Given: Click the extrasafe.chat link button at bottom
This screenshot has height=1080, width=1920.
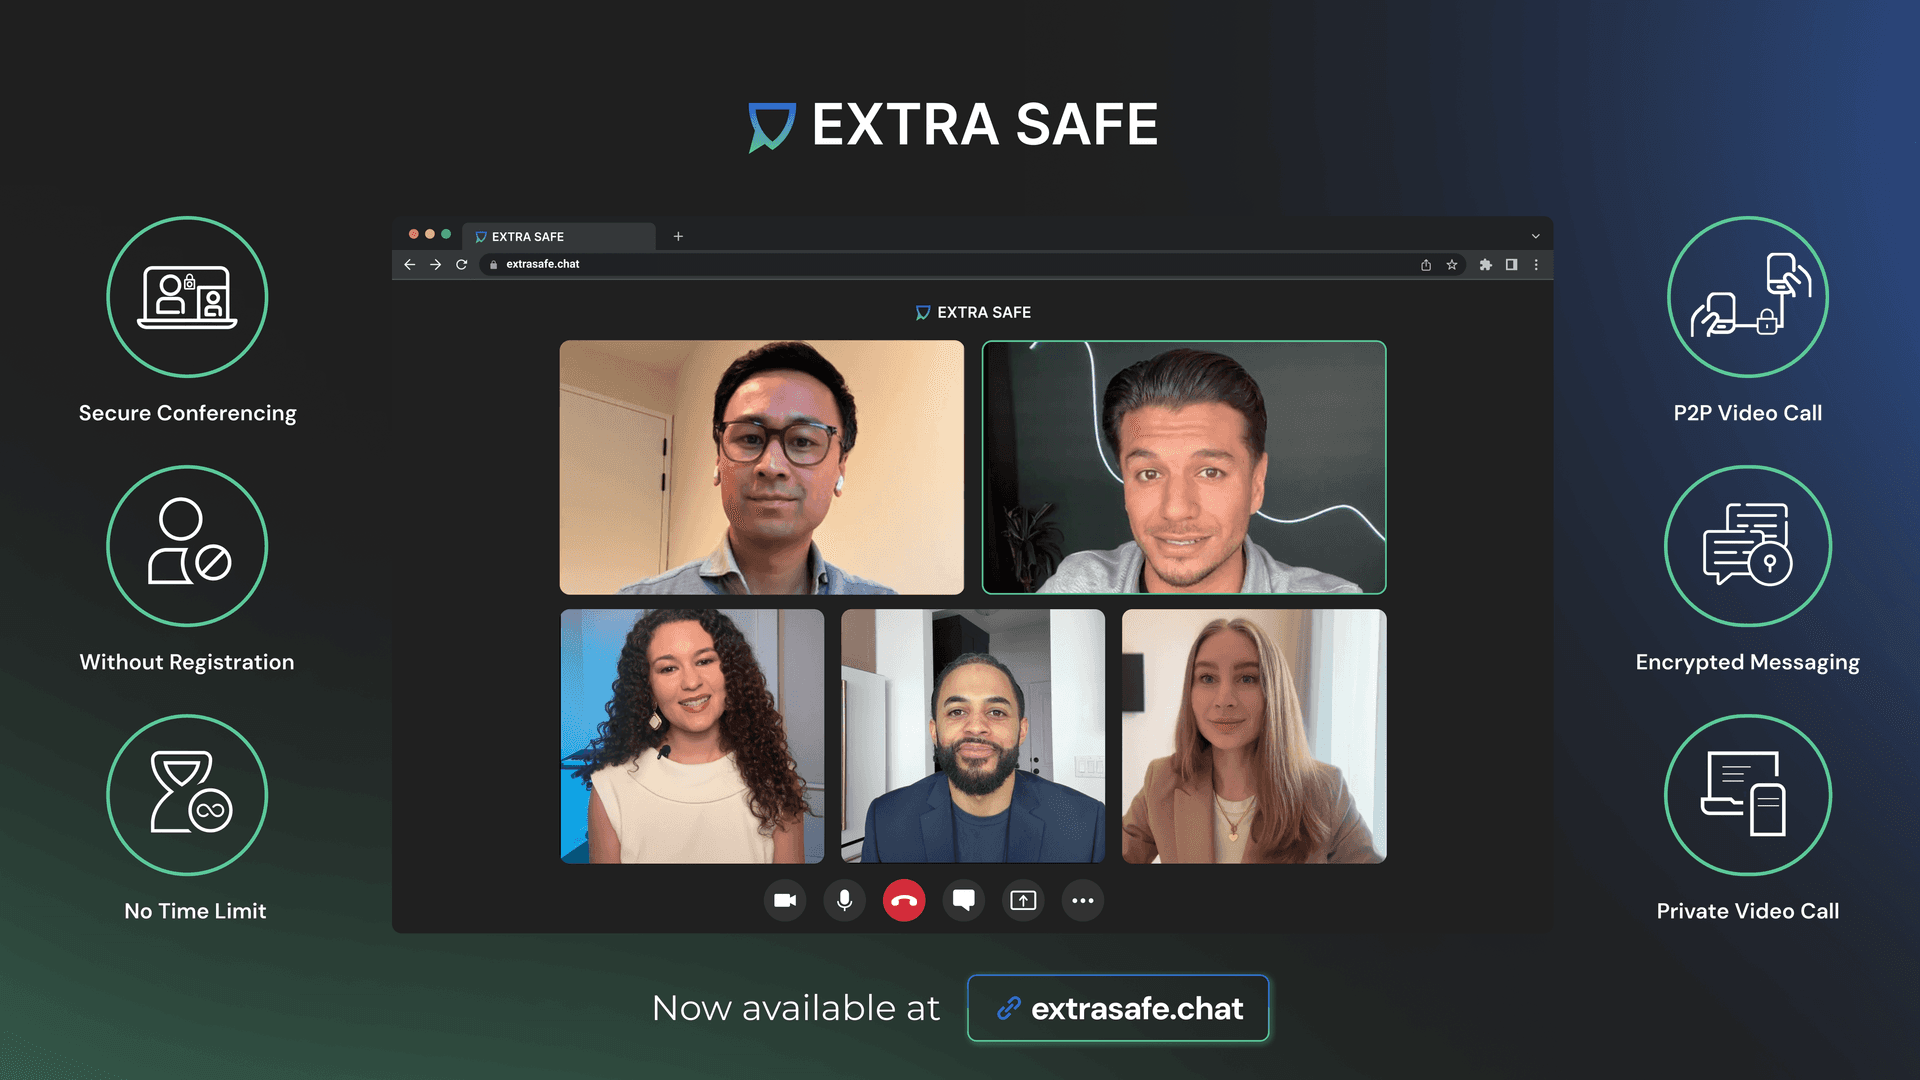Looking at the screenshot, I should tap(1118, 1008).
